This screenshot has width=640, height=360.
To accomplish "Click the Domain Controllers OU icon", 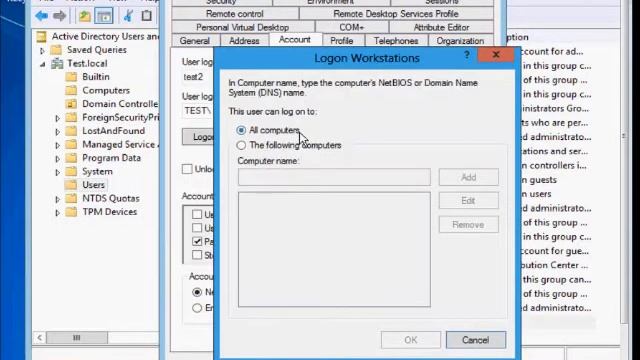I will [71, 104].
